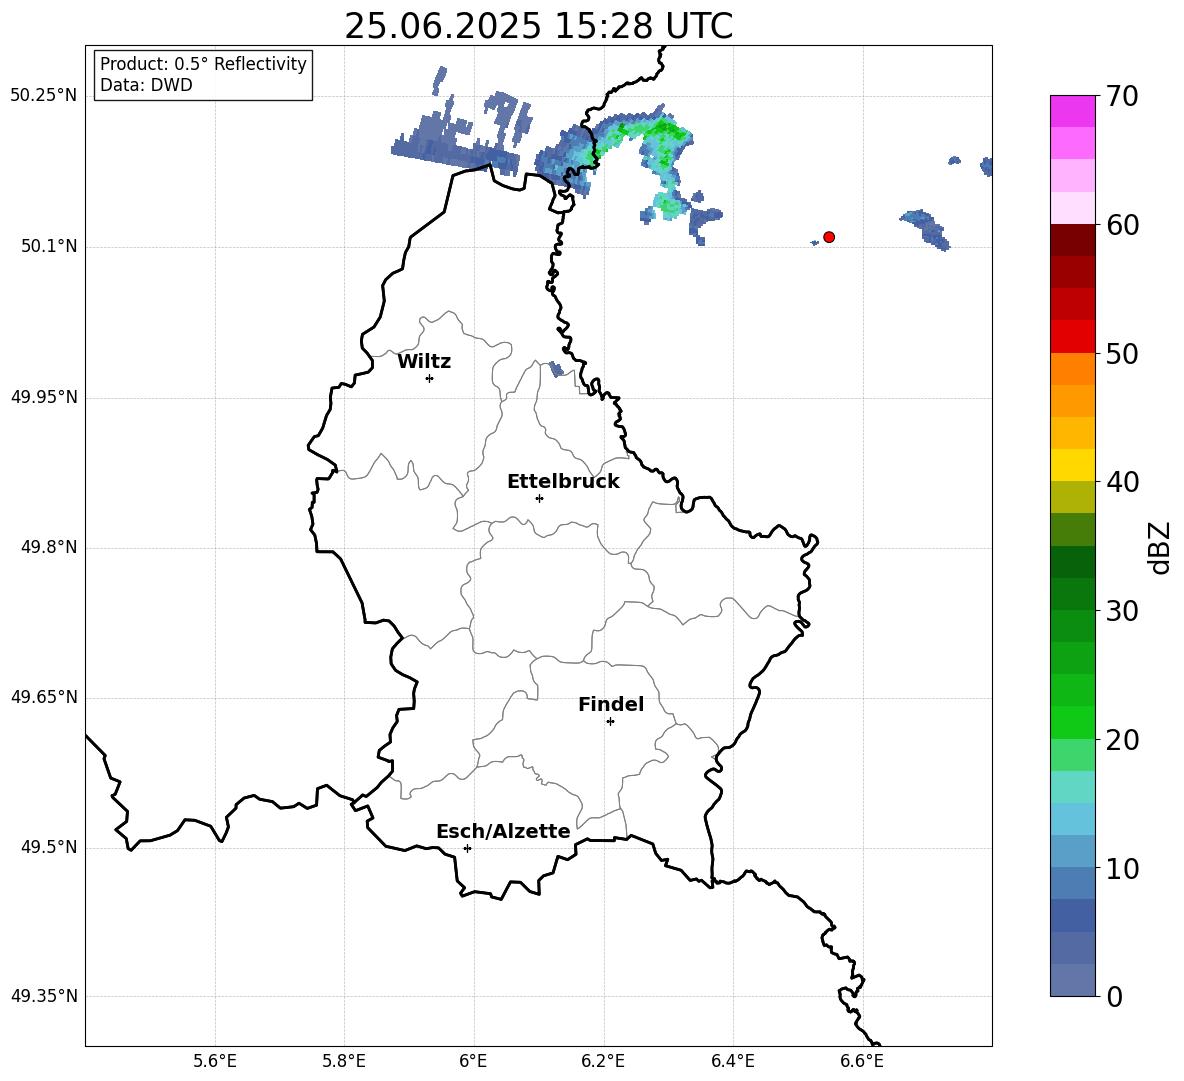Click the 30 tick on colorbar
Viewport: 1184px width, 1081px height.
click(1122, 611)
